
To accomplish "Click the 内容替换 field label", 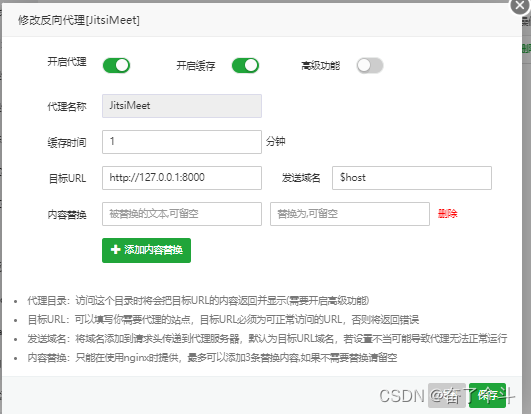I will (67, 215).
